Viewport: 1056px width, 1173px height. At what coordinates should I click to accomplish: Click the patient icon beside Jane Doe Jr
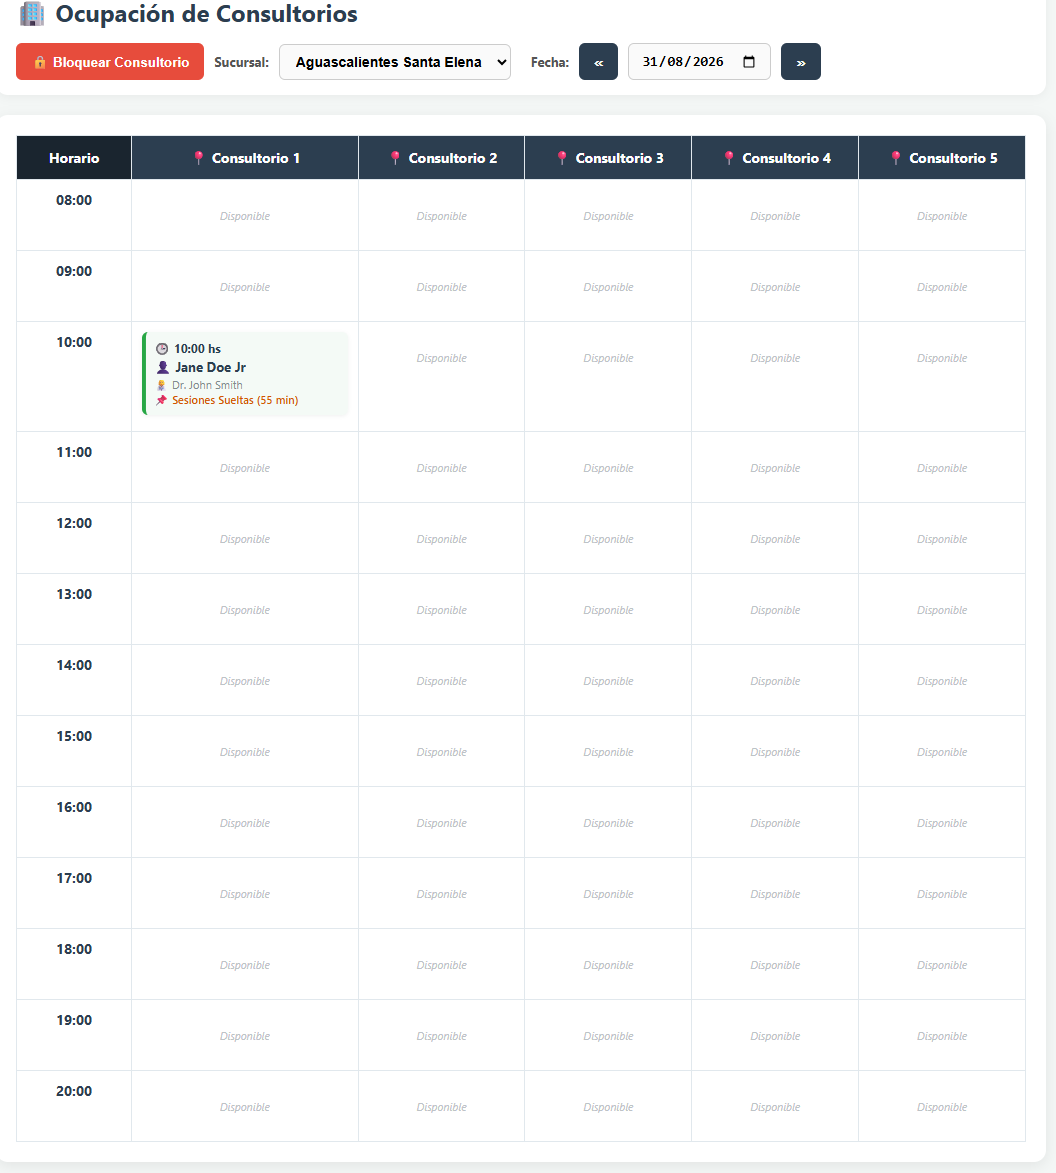point(163,367)
